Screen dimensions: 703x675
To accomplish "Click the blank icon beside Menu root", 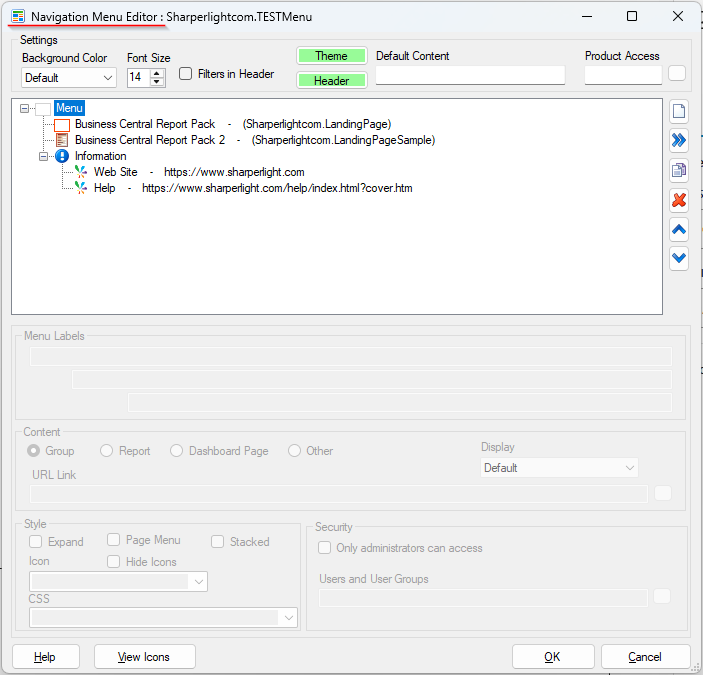I will (43, 108).
